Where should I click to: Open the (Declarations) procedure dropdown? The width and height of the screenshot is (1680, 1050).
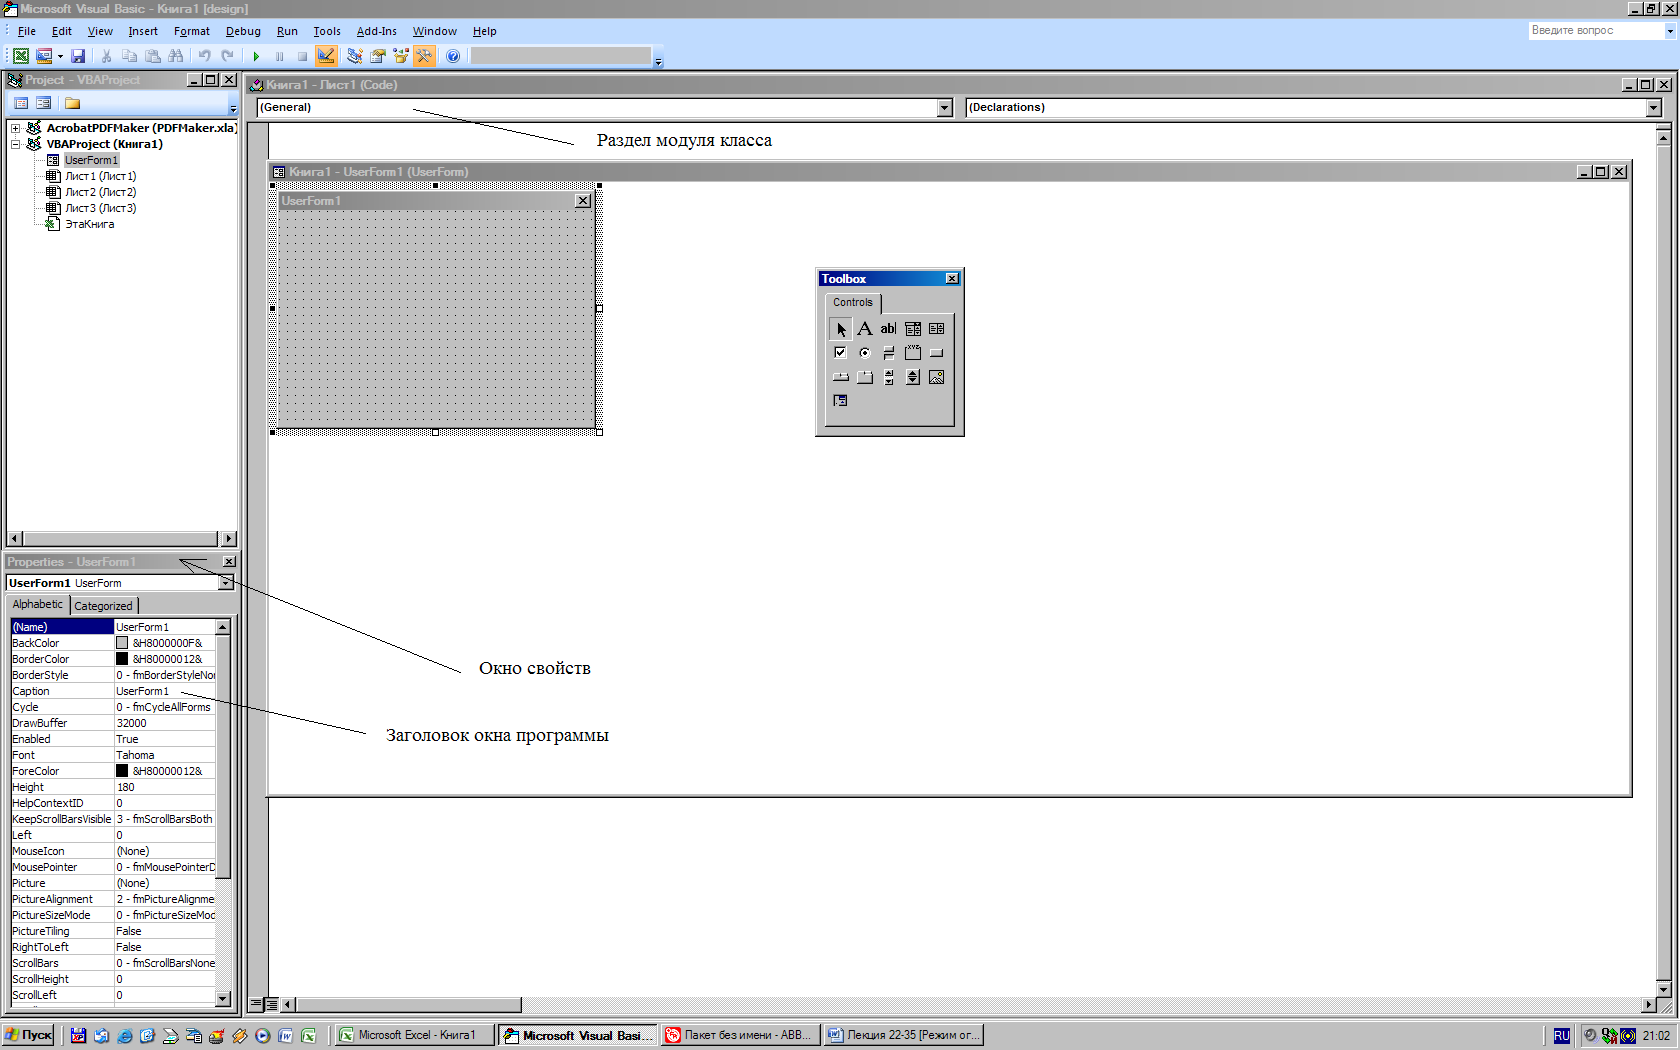[1653, 108]
